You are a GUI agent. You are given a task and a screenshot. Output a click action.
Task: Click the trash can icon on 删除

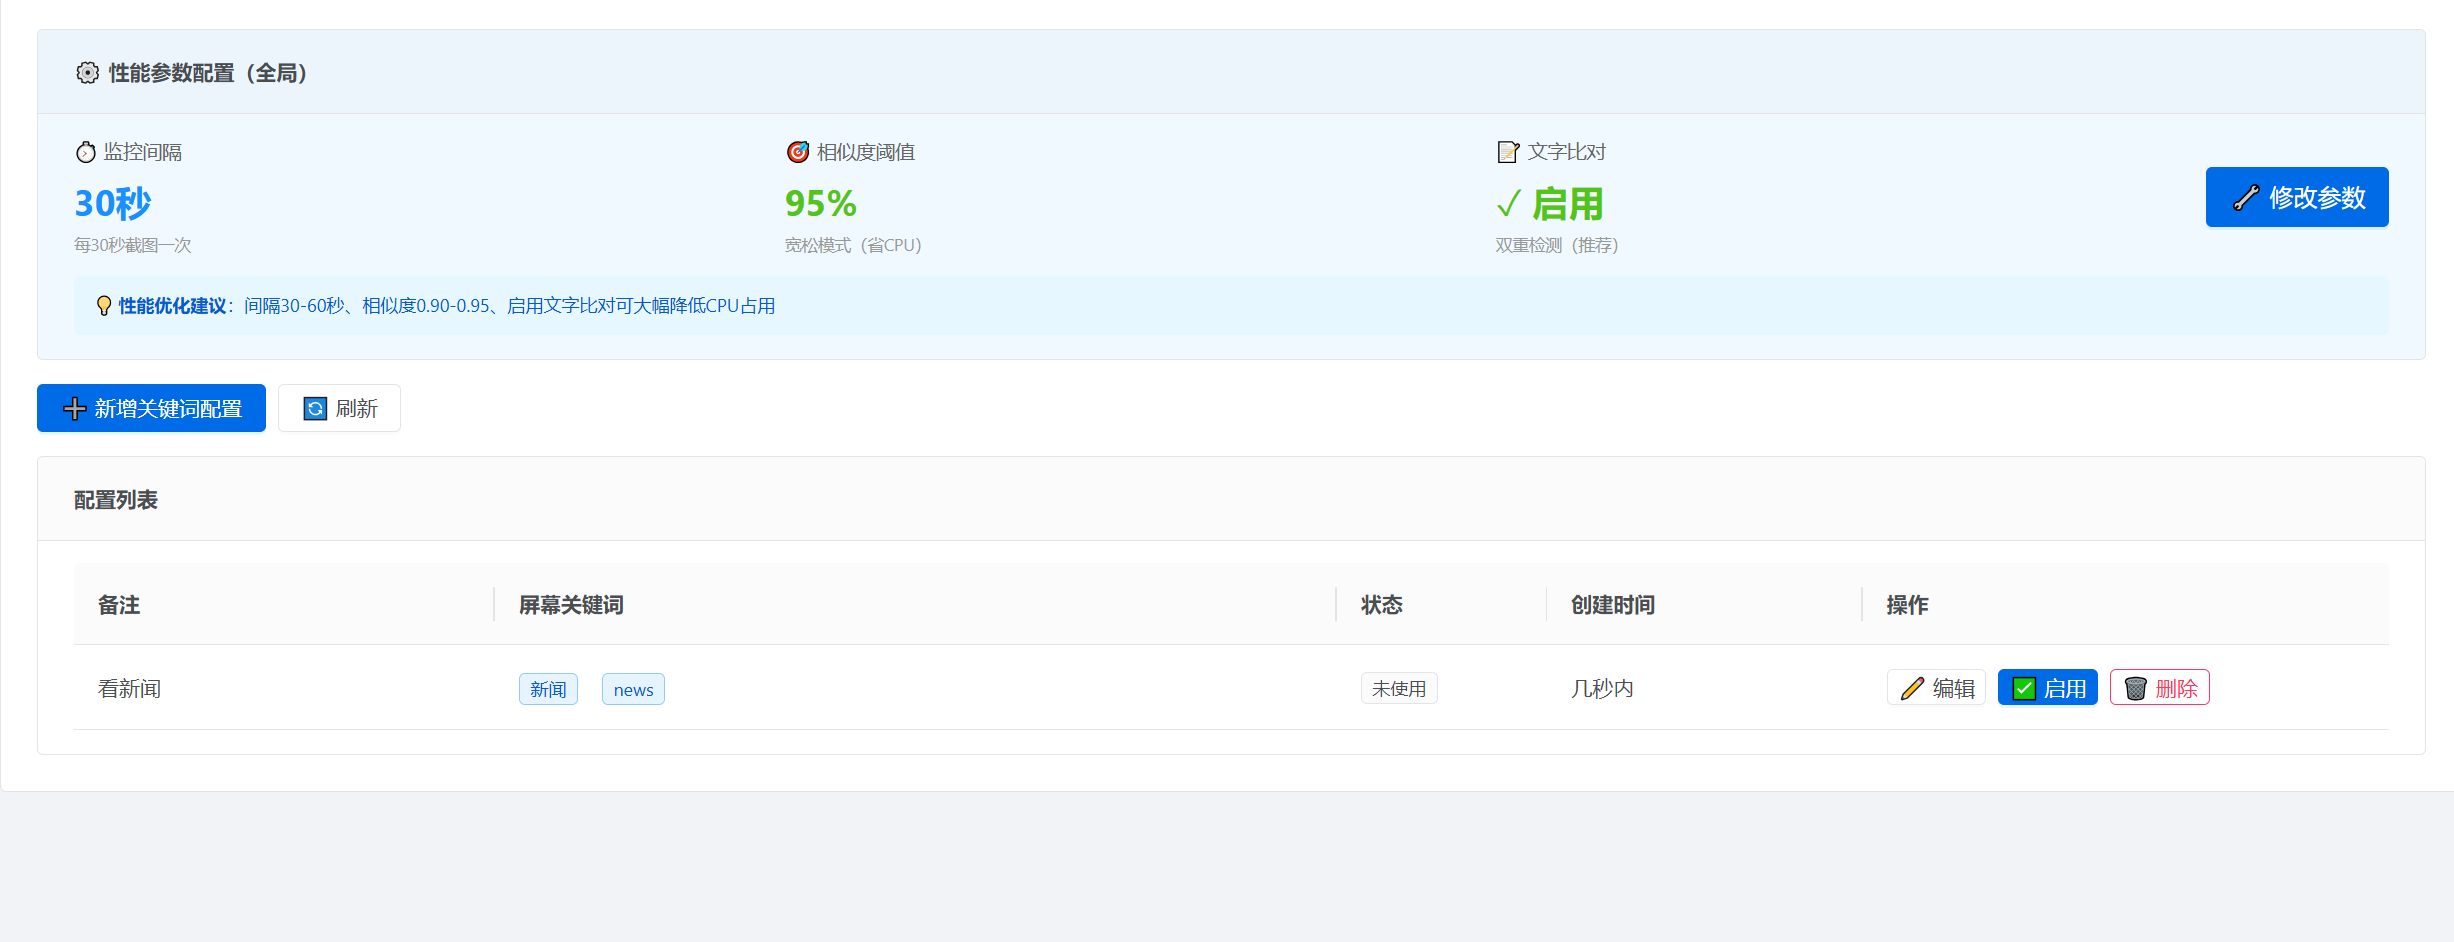pyautogui.click(x=2135, y=689)
